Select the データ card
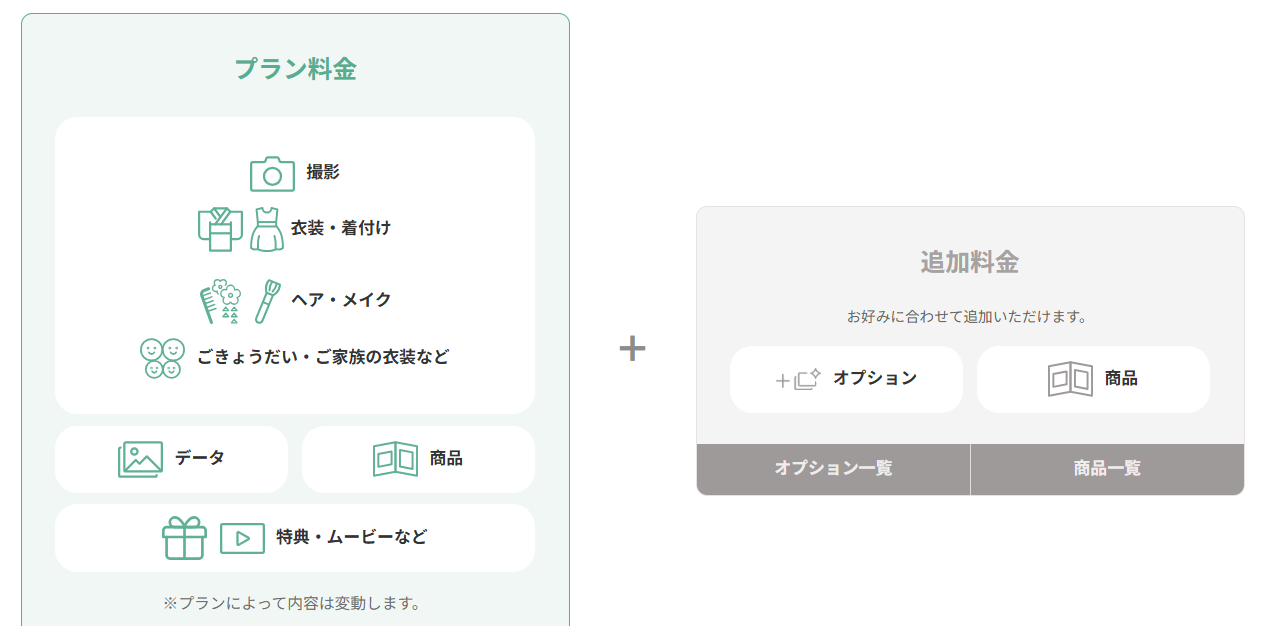 pyautogui.click(x=171, y=459)
